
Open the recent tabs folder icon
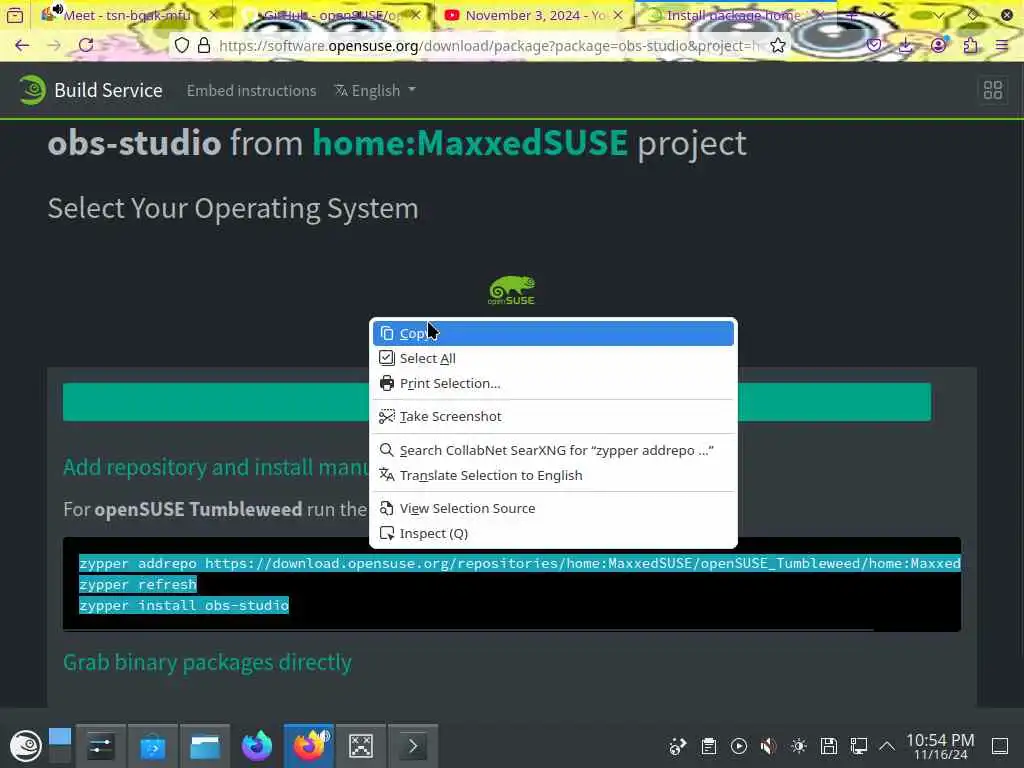tap(15, 15)
